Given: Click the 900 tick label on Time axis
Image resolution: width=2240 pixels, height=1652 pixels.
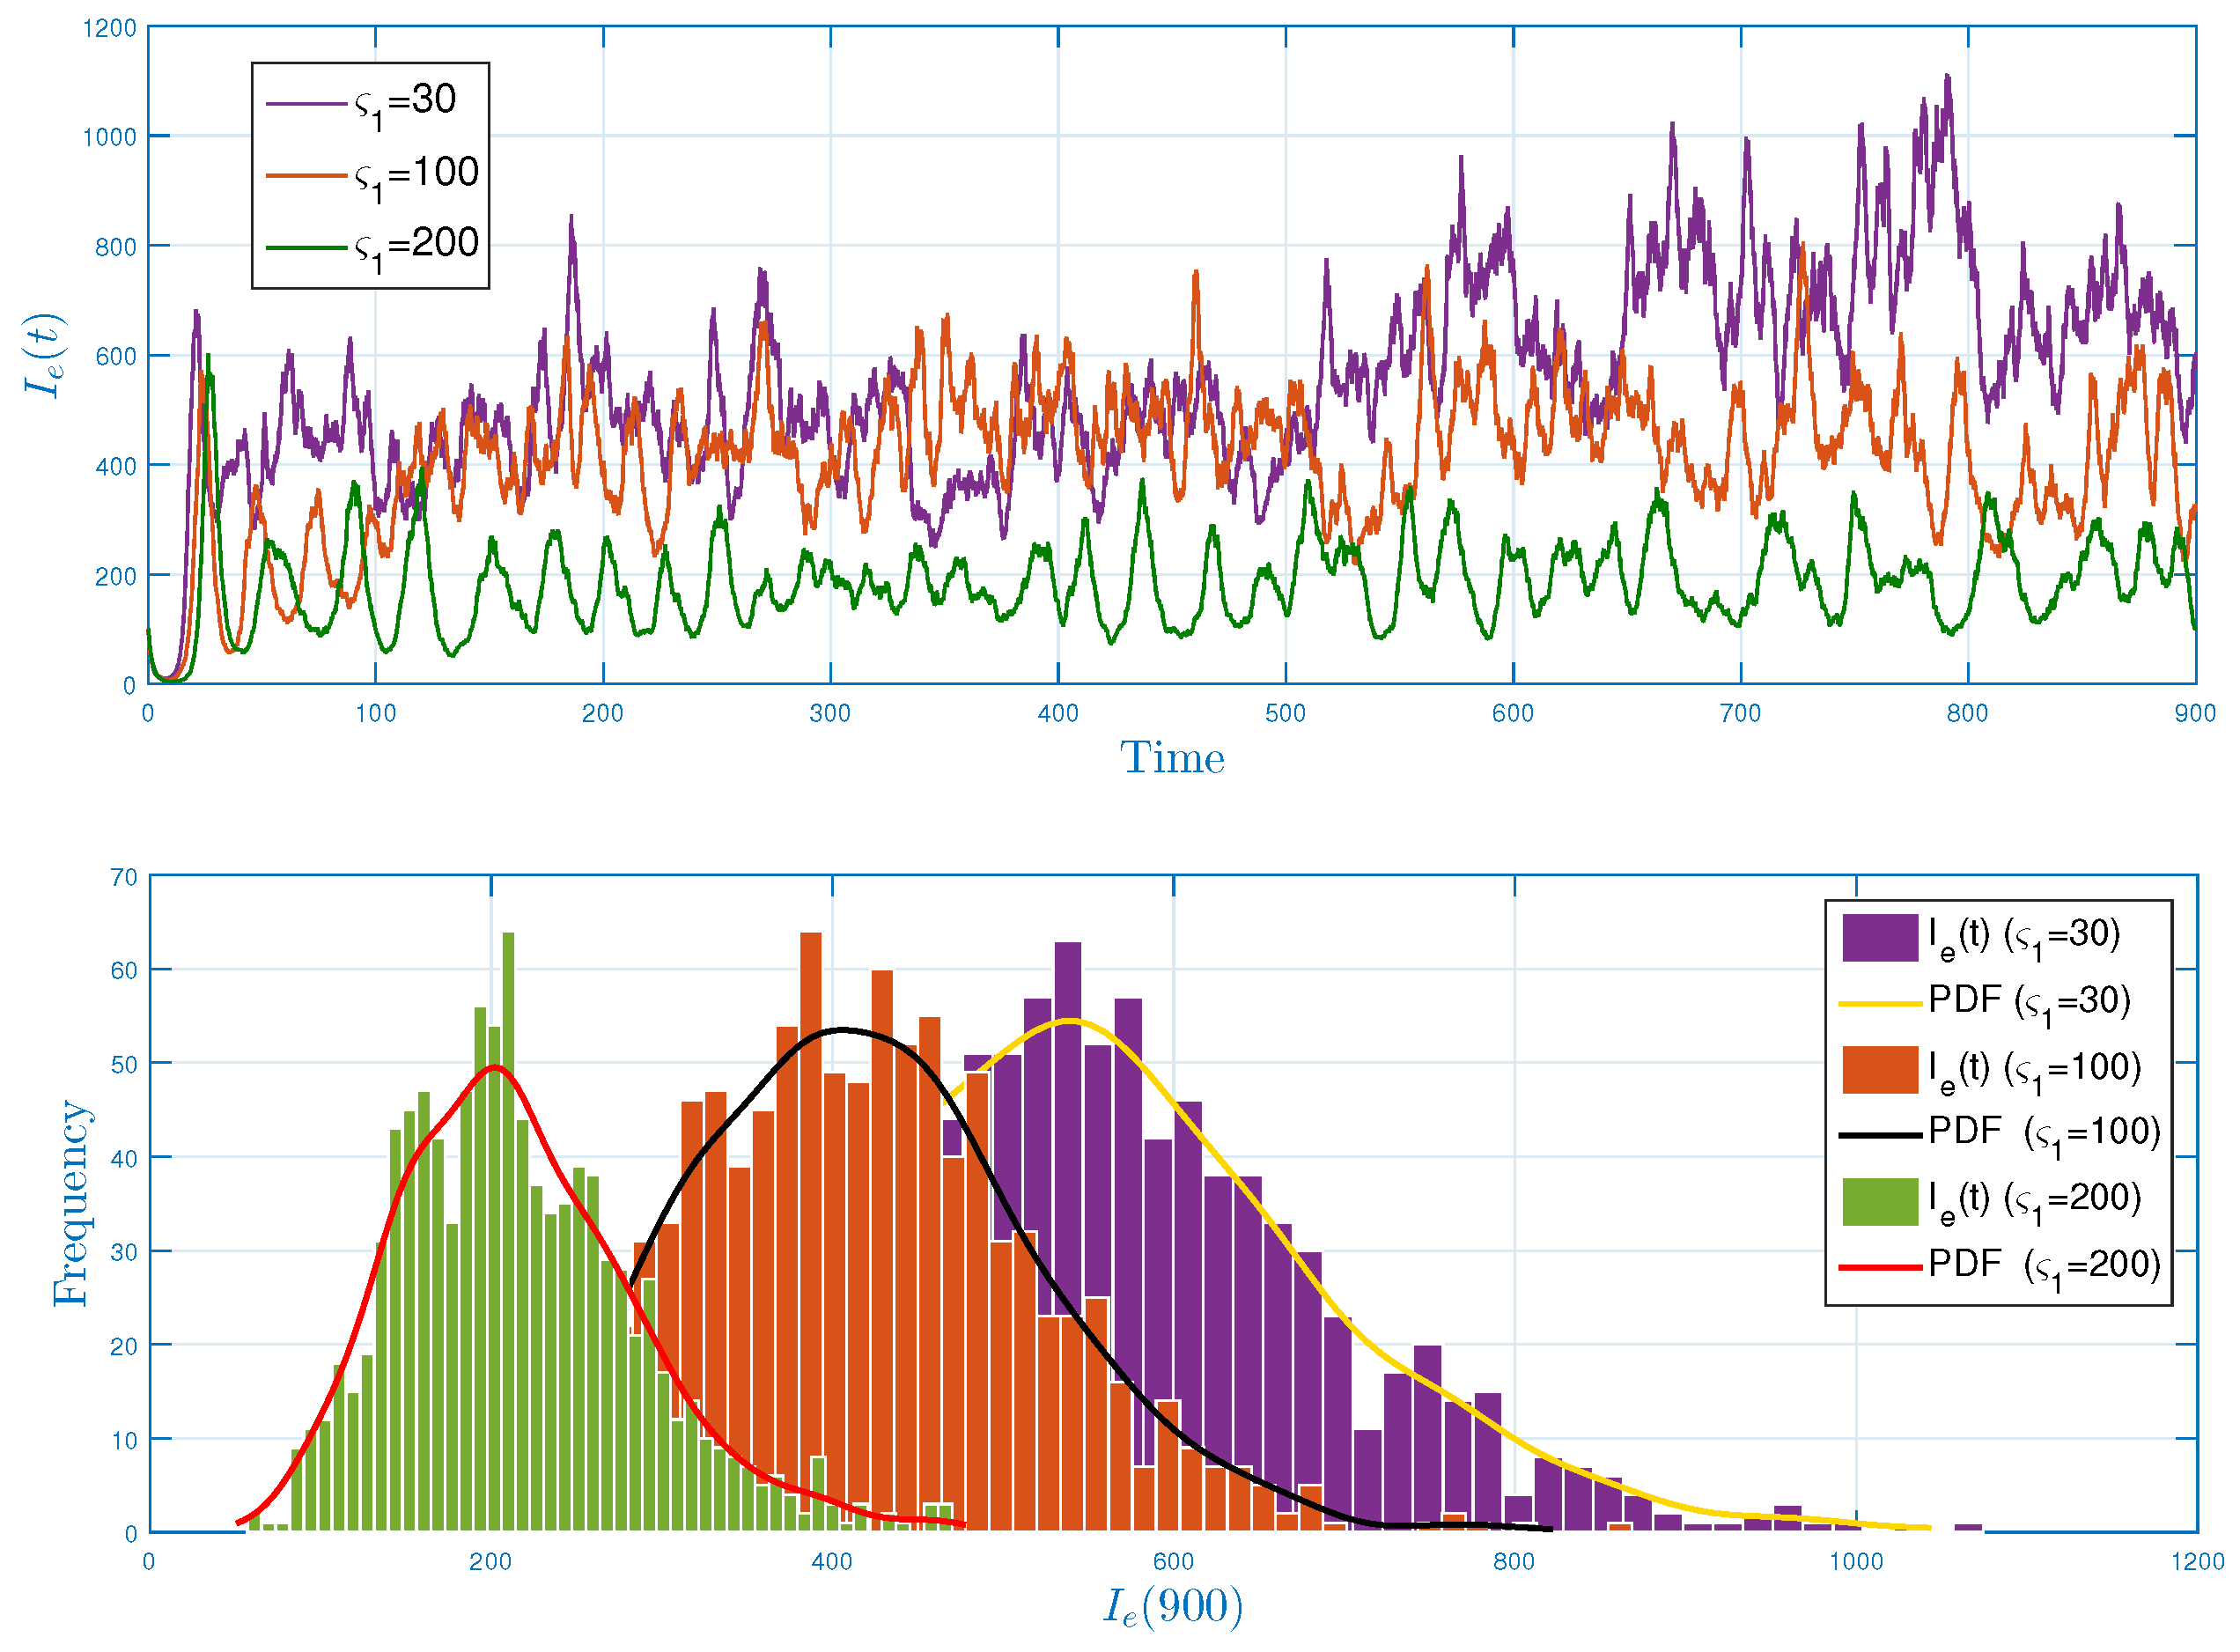Looking at the screenshot, I should (x=2194, y=713).
